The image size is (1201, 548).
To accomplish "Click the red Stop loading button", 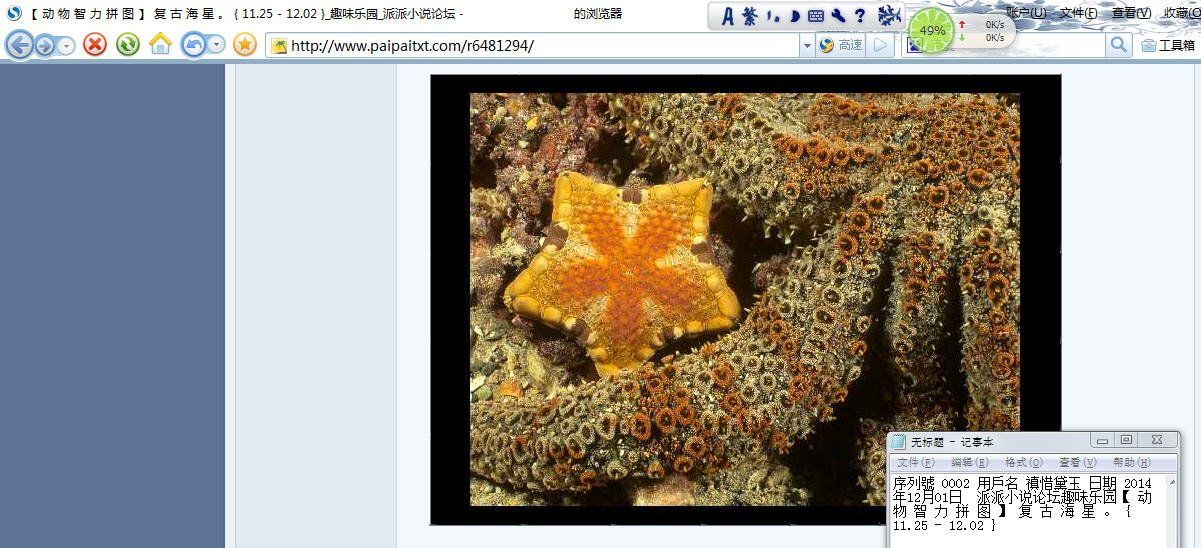I will [x=95, y=44].
